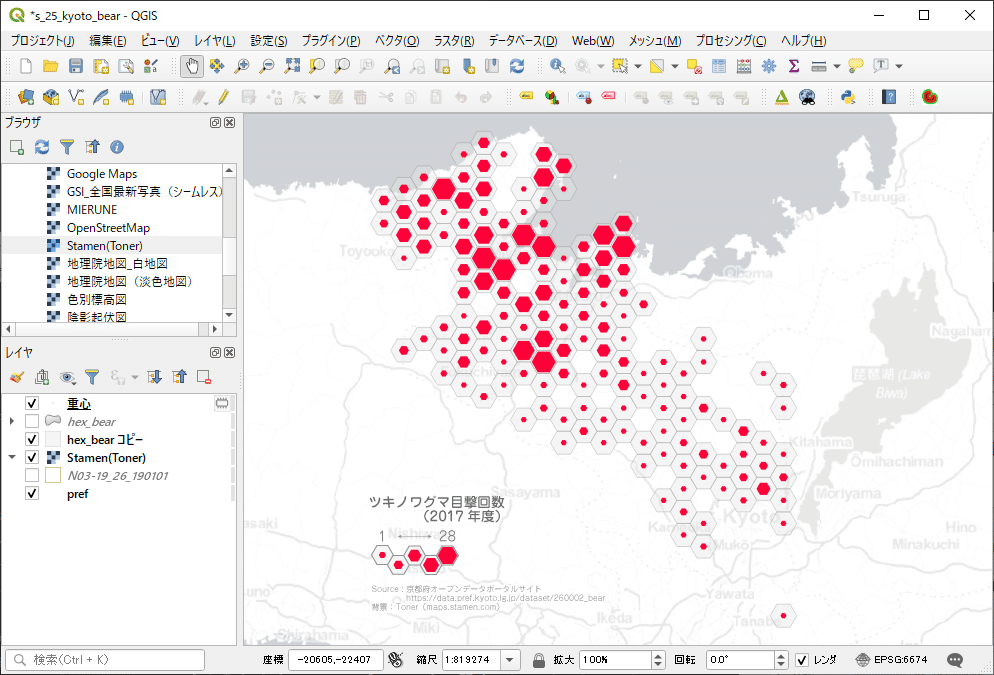Click the filter legend funnel icon in Layers panel
994x675 pixels.
tap(92, 377)
